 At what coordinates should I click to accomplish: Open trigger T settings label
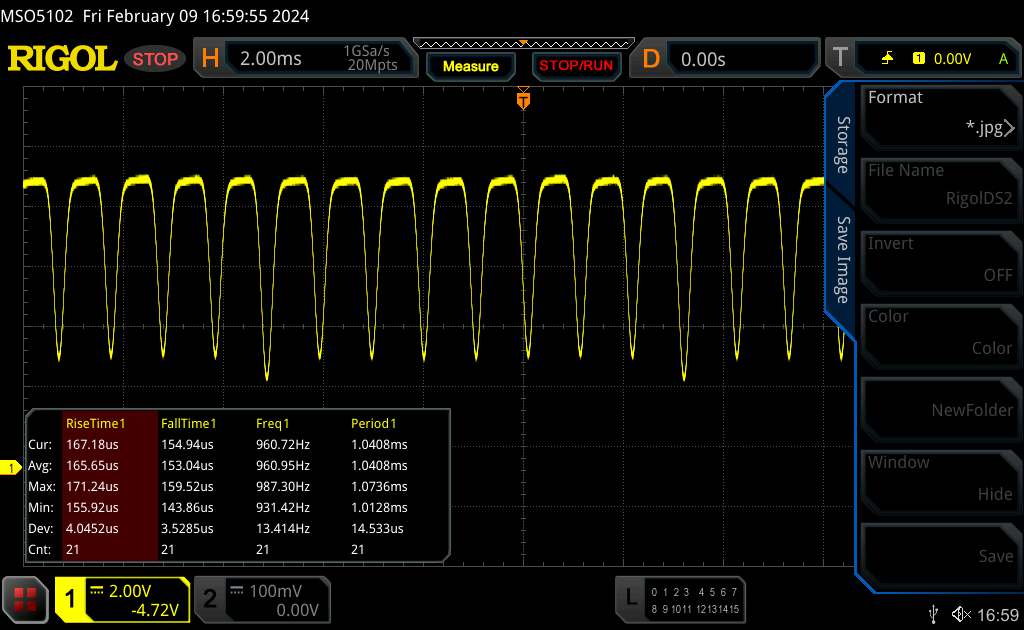840,58
